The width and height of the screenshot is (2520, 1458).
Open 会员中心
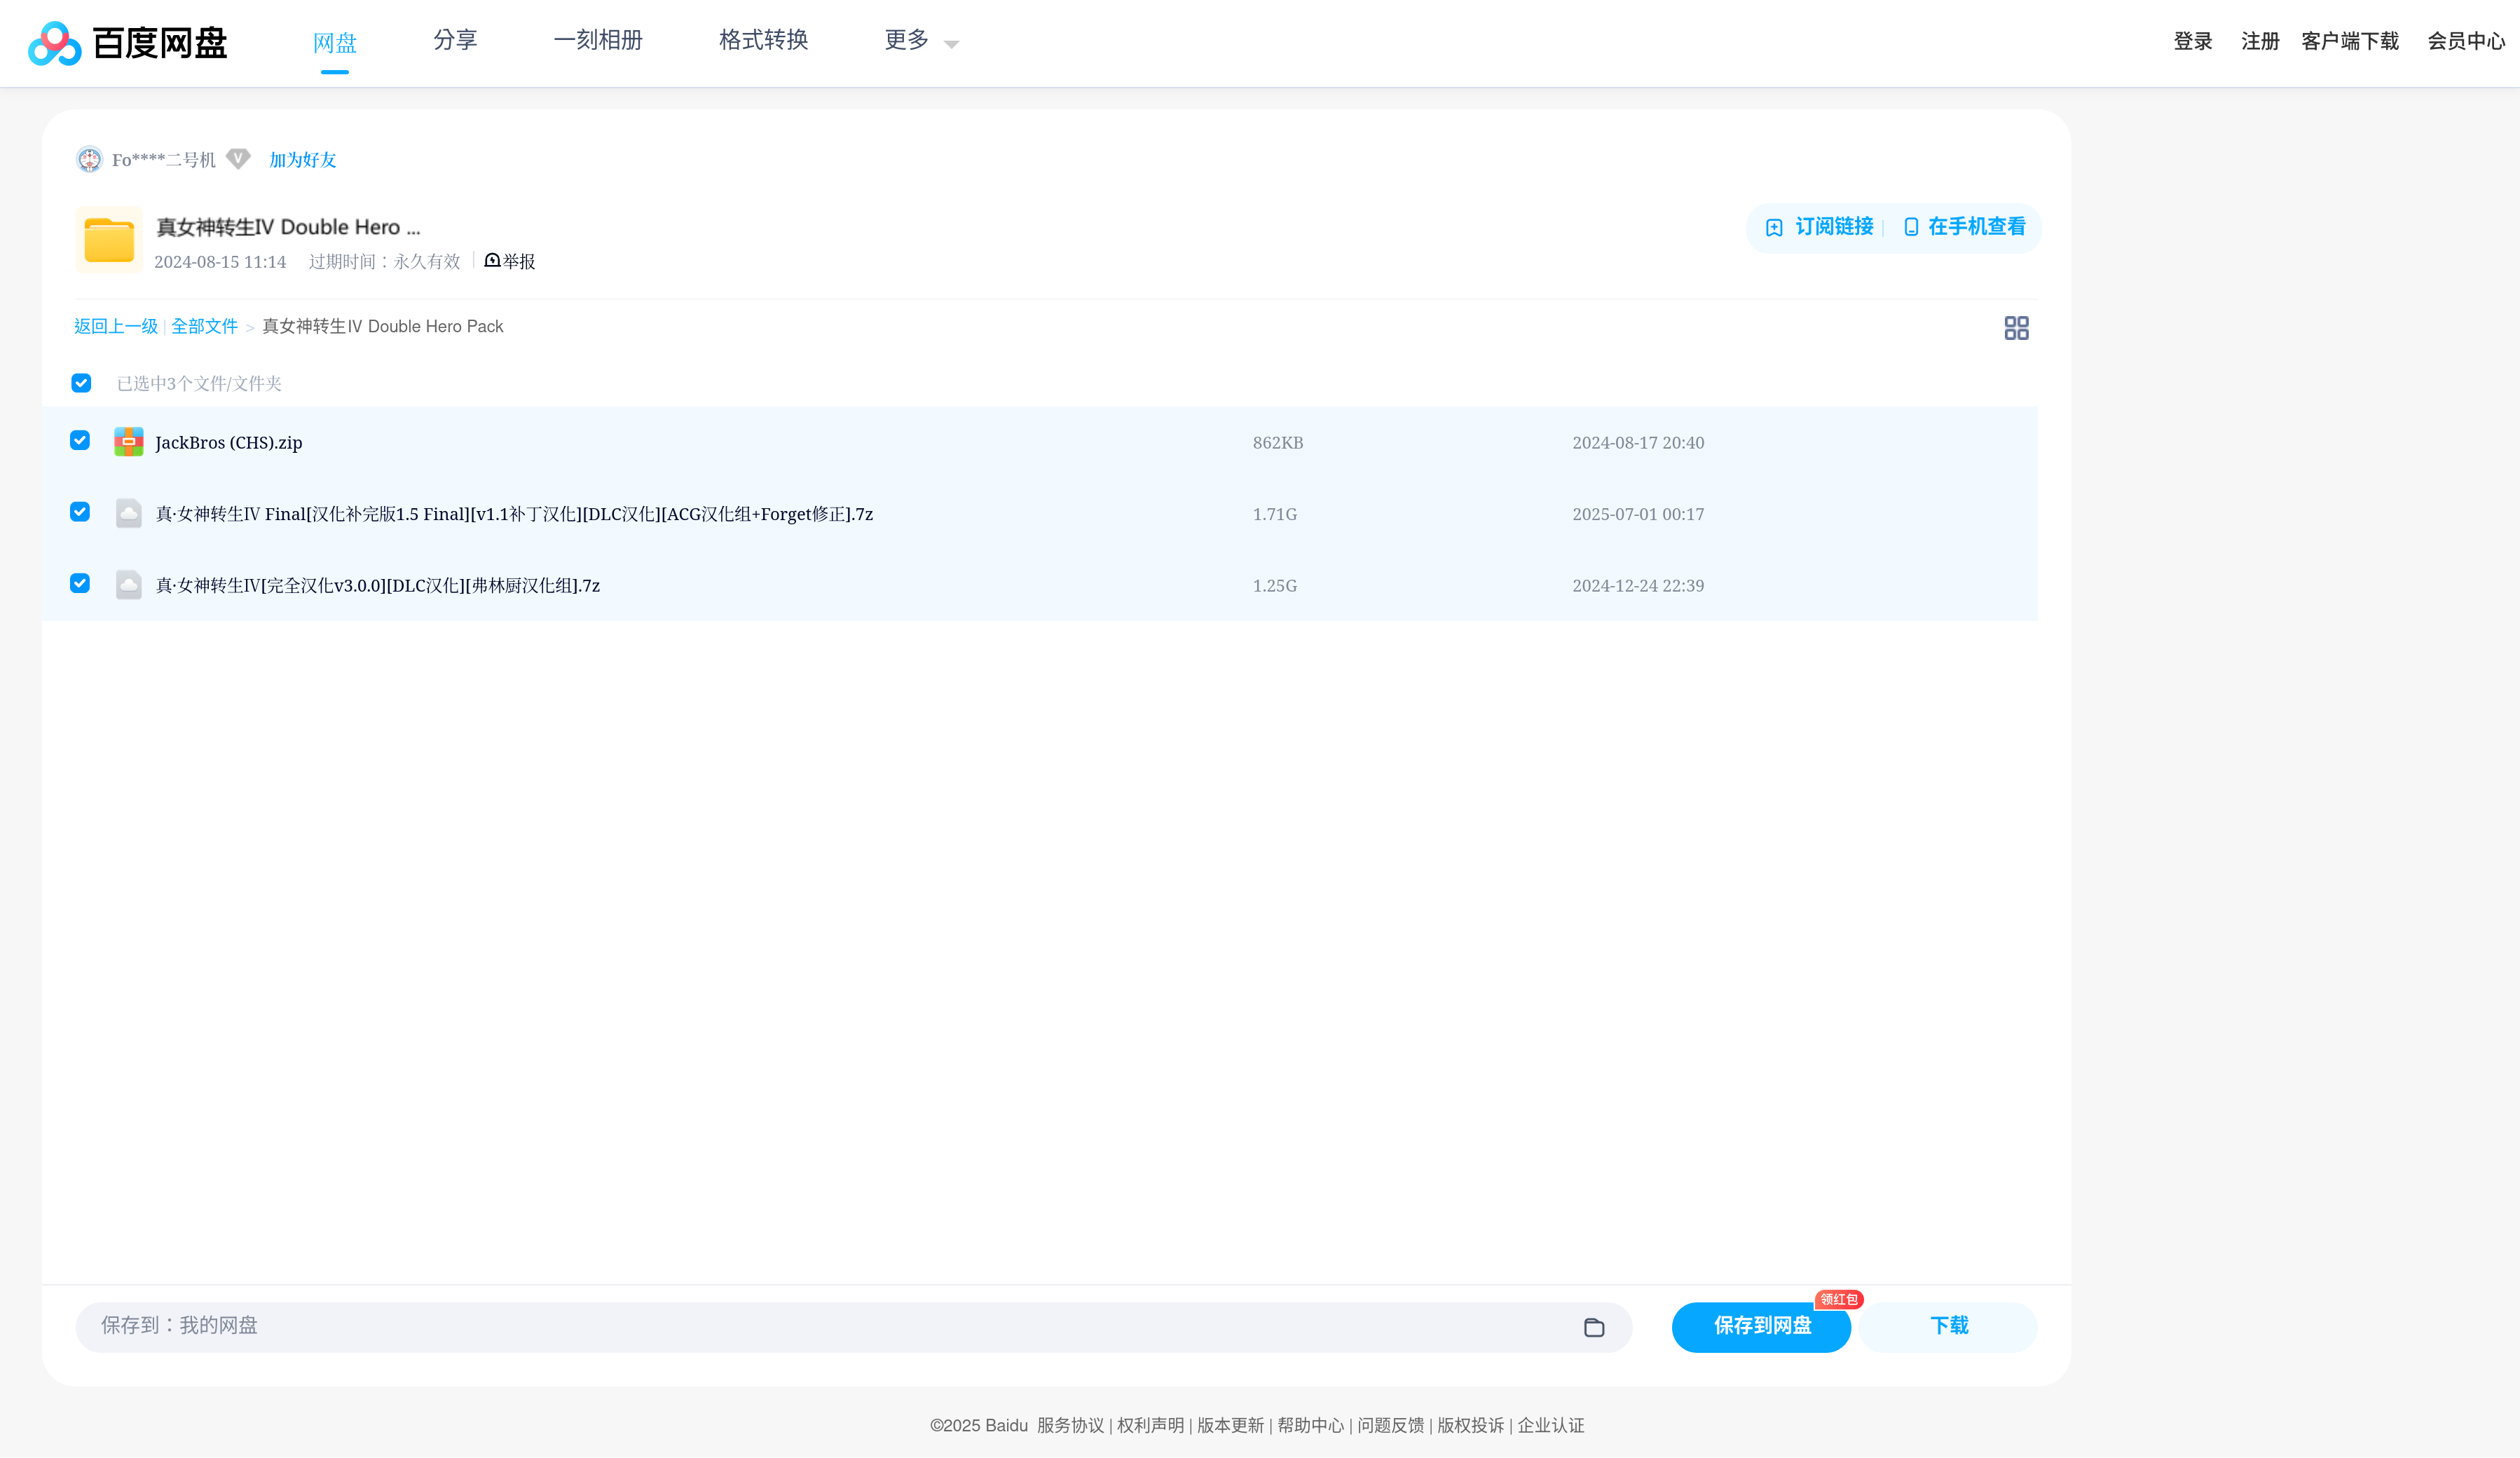pyautogui.click(x=2465, y=41)
